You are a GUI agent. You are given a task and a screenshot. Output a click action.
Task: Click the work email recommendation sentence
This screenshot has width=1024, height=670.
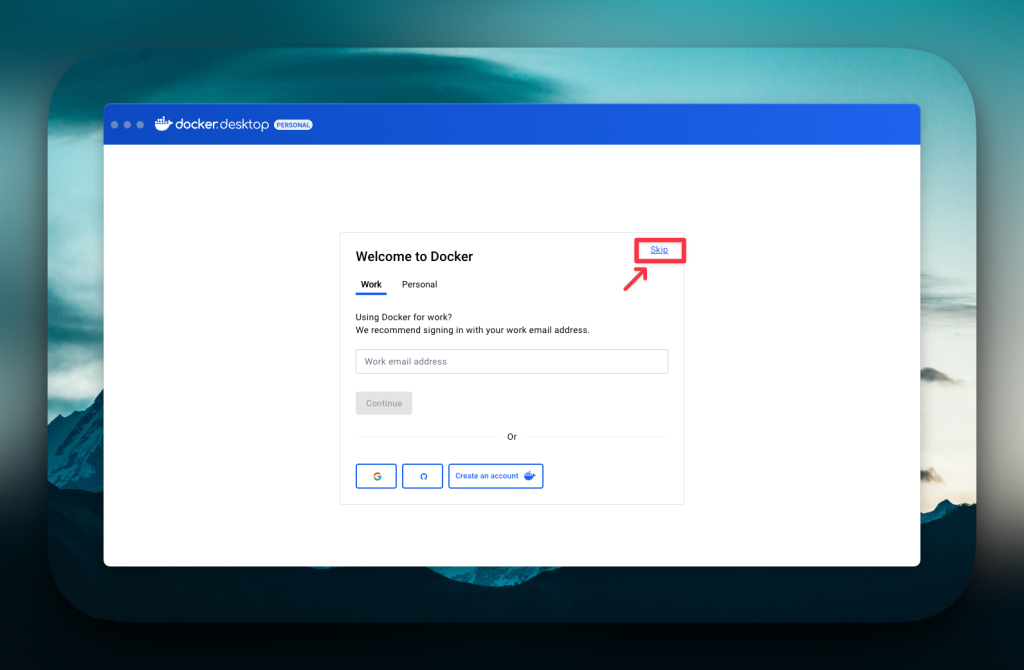472,330
